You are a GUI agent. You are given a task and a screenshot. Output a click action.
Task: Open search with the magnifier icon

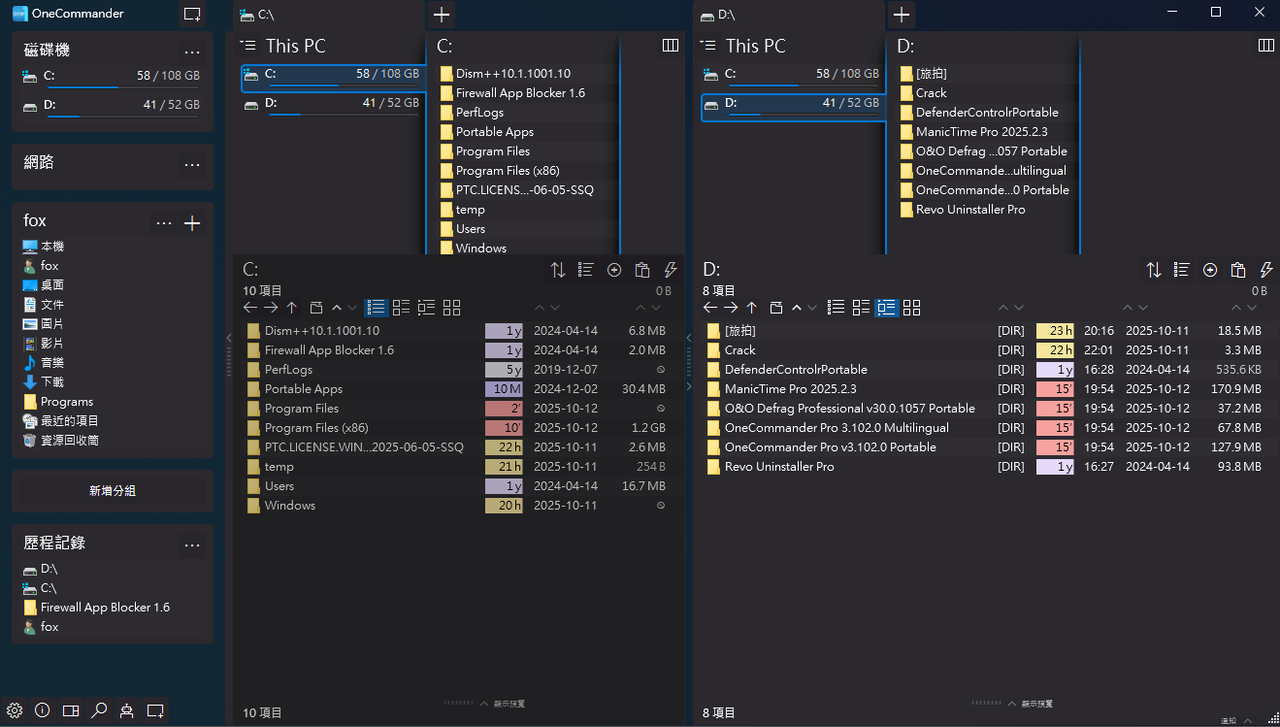click(x=99, y=711)
